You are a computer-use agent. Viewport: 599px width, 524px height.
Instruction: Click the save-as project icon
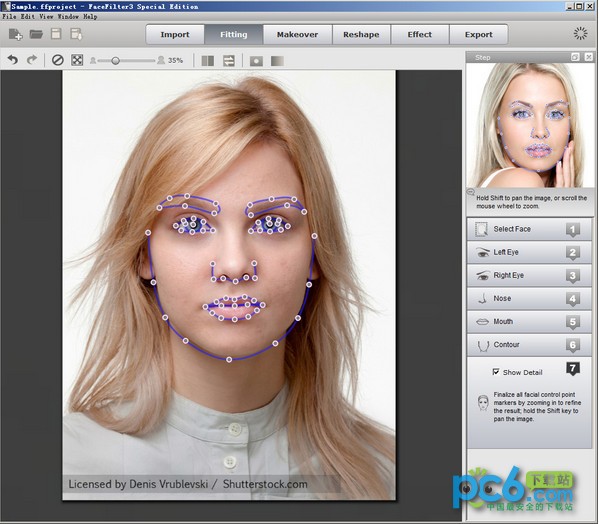coord(76,34)
